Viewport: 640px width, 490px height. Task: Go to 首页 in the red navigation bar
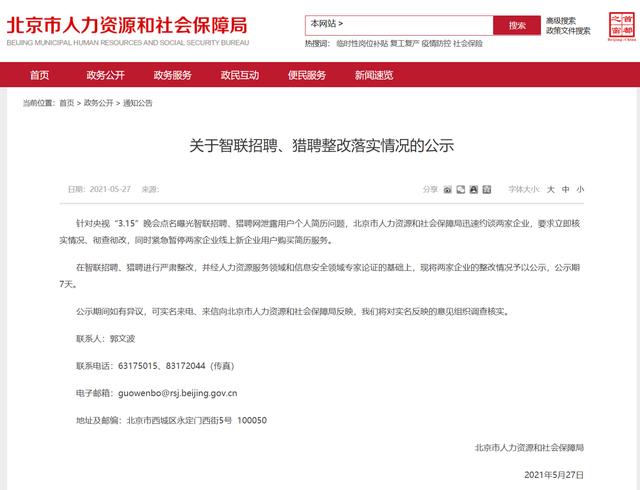[x=39, y=75]
